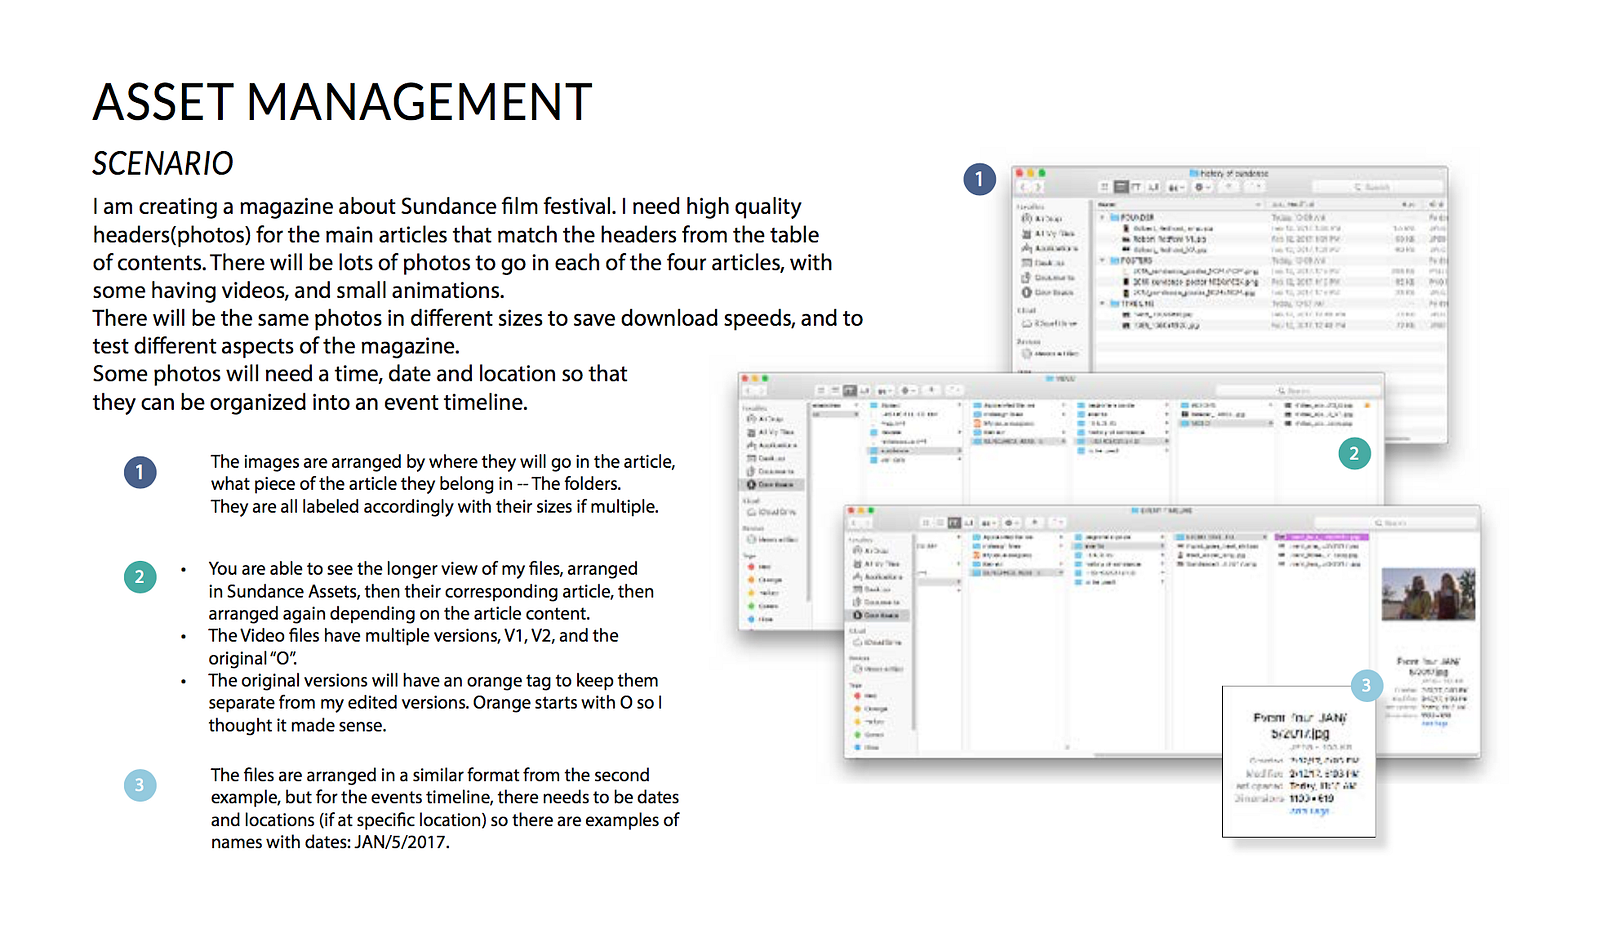
Task: Click Share button in EVENT TIMELINE toolbar
Action: pyautogui.click(x=1036, y=523)
